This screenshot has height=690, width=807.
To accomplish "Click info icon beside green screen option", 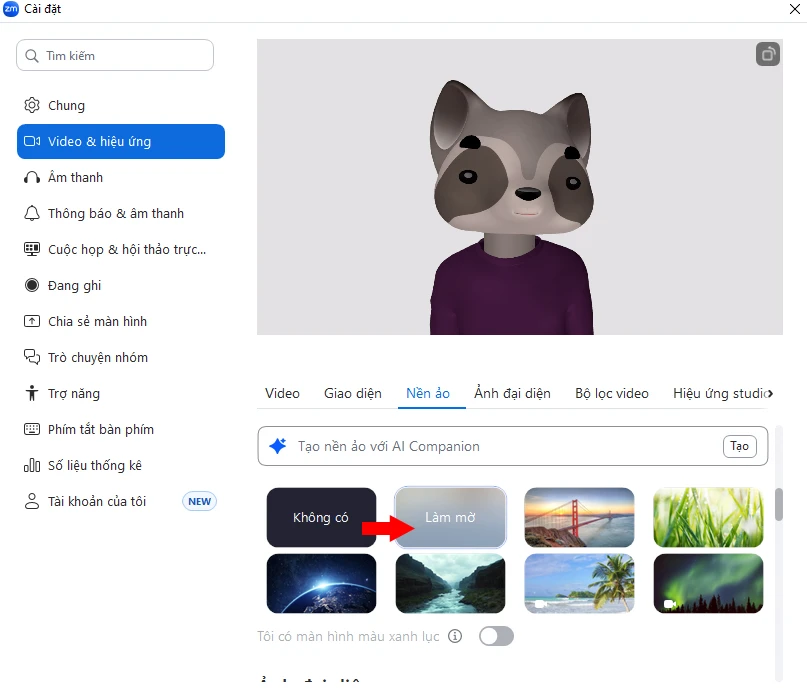I will click(455, 636).
